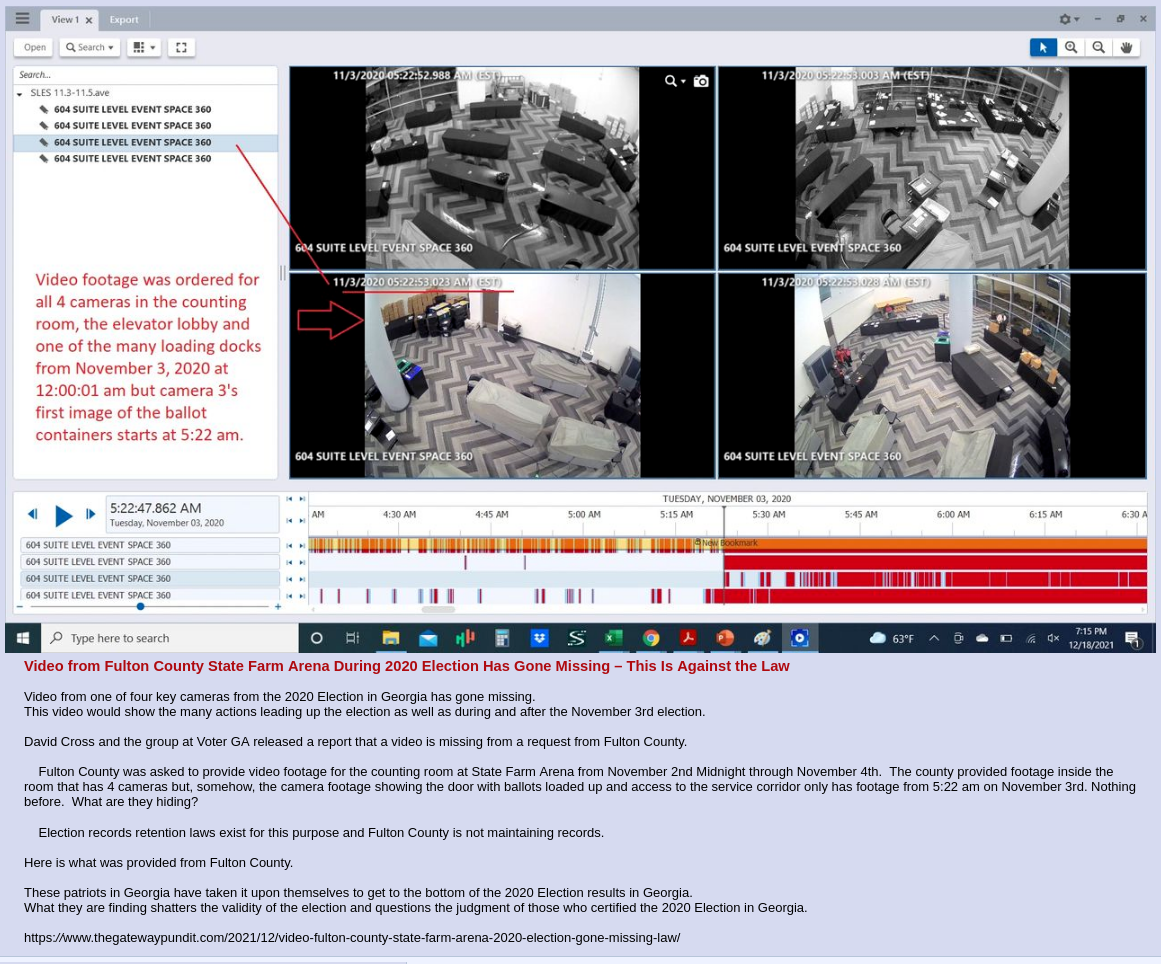Open the thegatewaypundit.com article link
This screenshot has height=964, width=1161.
[x=352, y=937]
